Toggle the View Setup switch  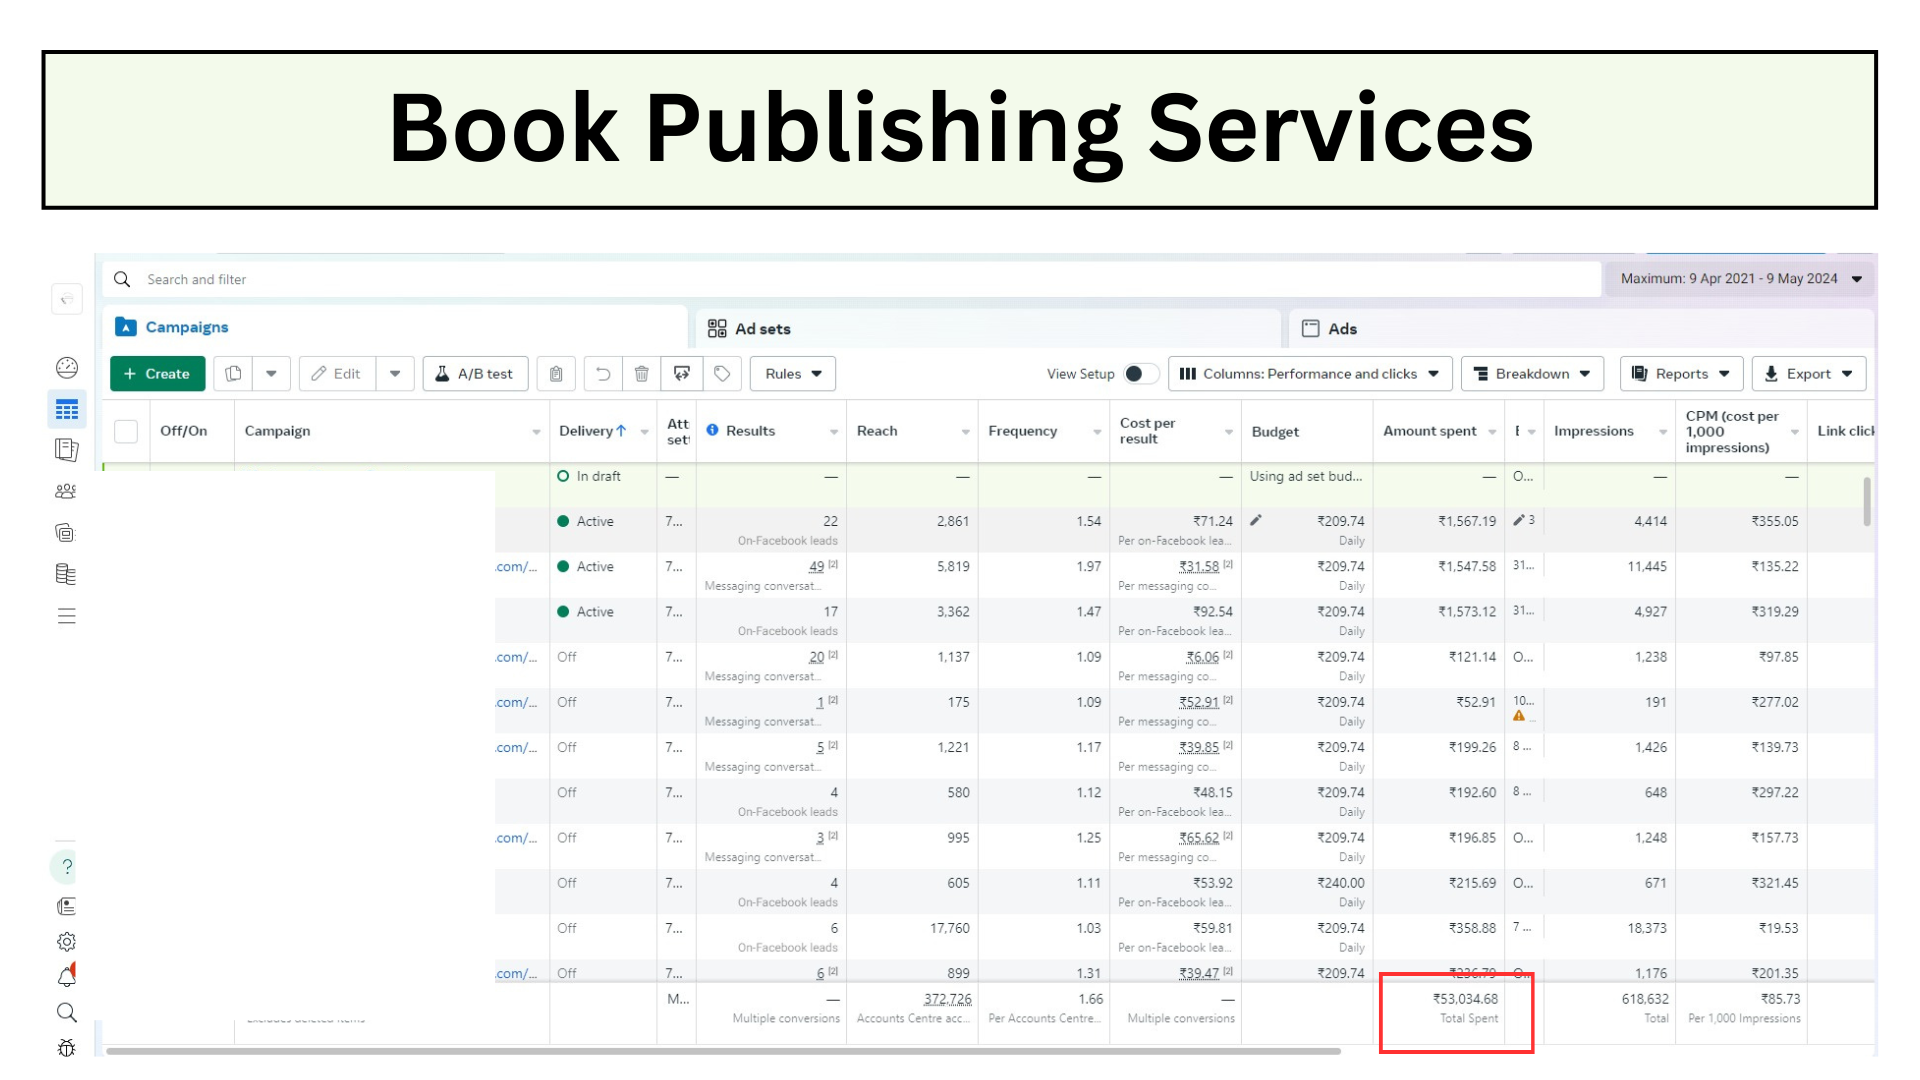pyautogui.click(x=1139, y=374)
